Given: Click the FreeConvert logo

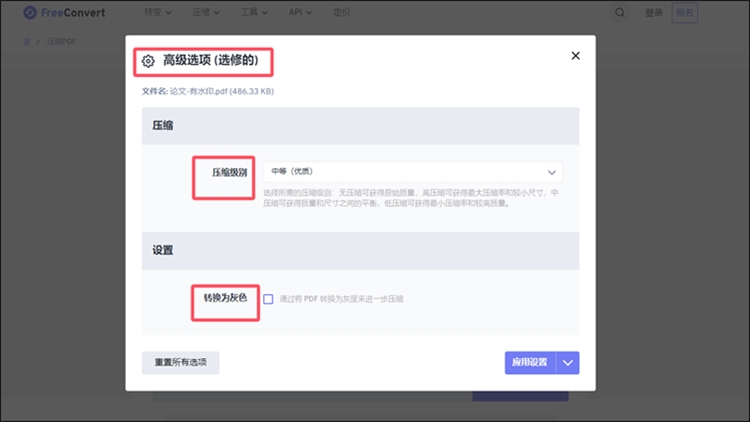Looking at the screenshot, I should (x=64, y=12).
